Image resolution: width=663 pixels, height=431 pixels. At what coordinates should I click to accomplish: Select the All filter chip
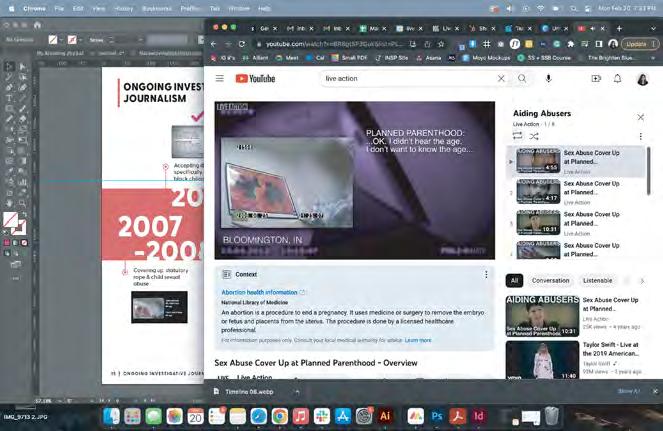(514, 280)
